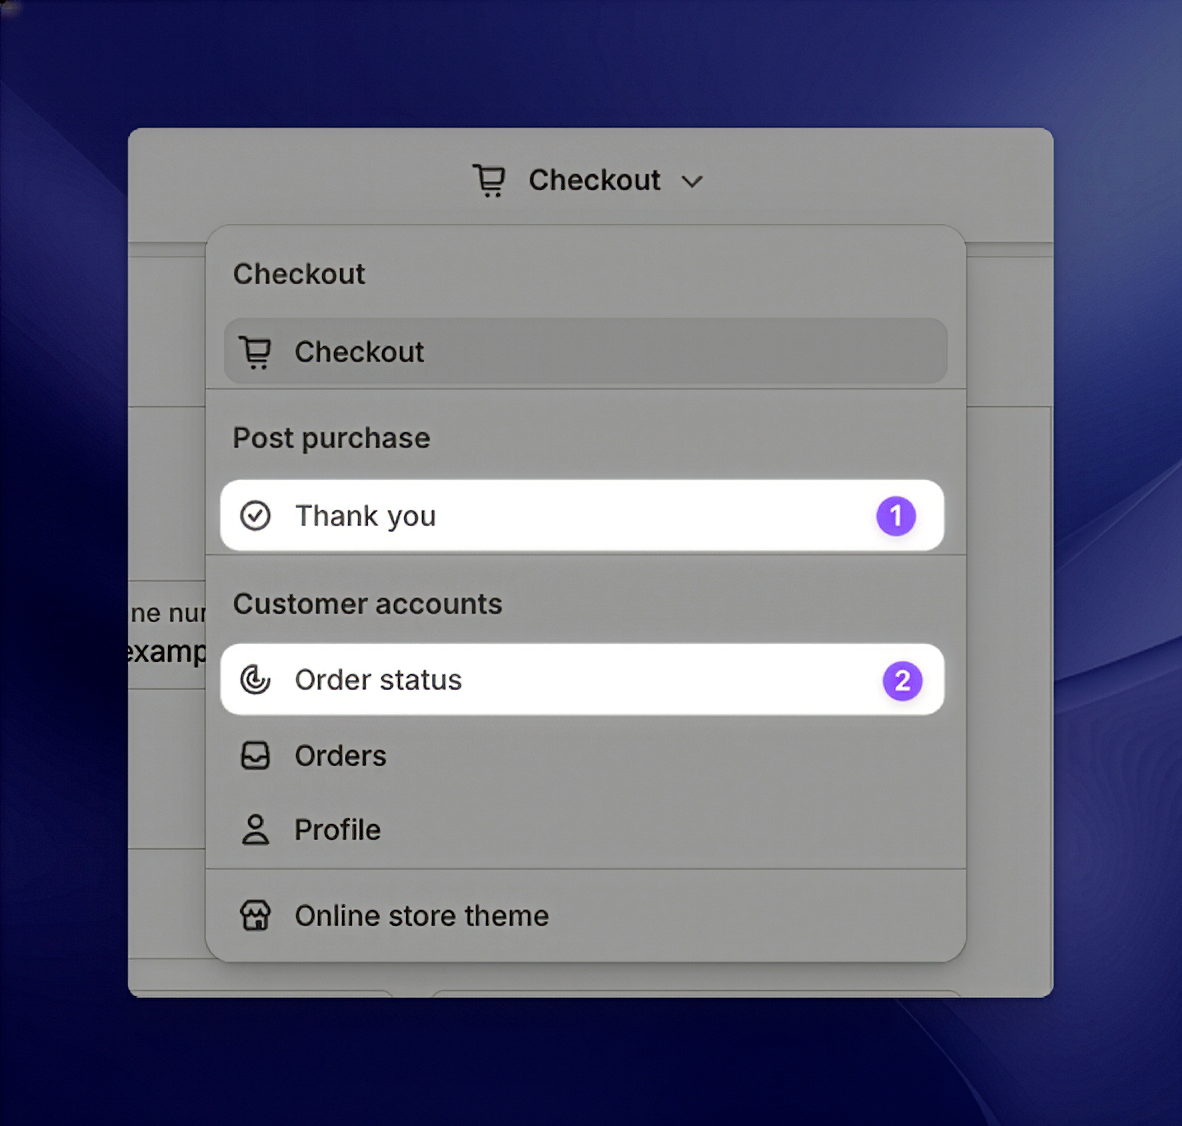The image size is (1182, 1126).
Task: Click the Checkout section heading in the menu
Action: [299, 274]
